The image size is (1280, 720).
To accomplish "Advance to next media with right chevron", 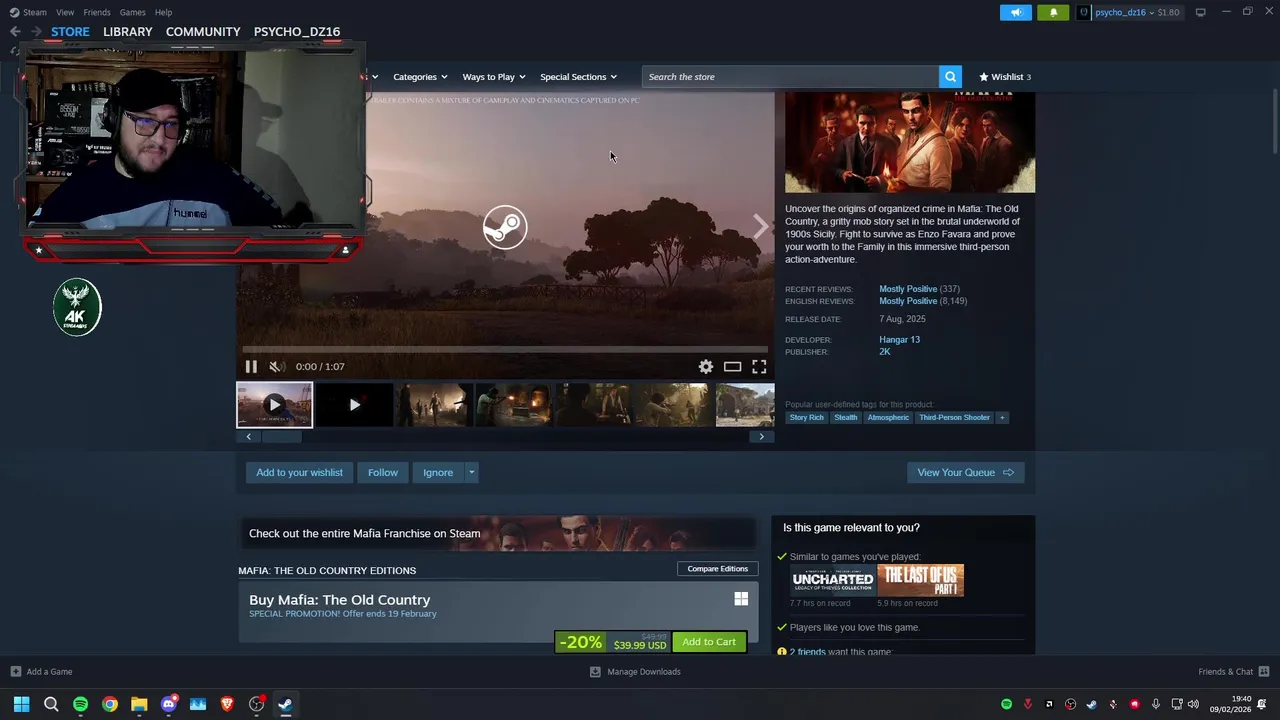I will [x=760, y=227].
